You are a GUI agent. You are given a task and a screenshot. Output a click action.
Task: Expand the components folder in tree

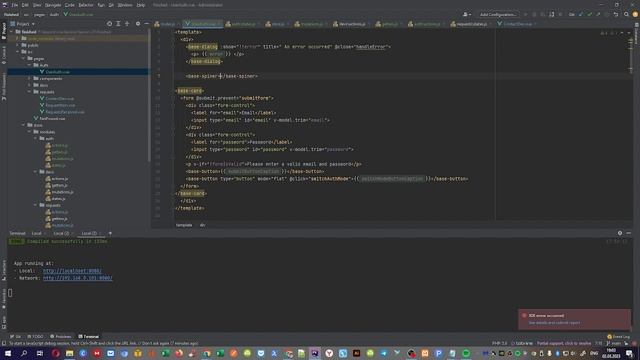[29, 78]
